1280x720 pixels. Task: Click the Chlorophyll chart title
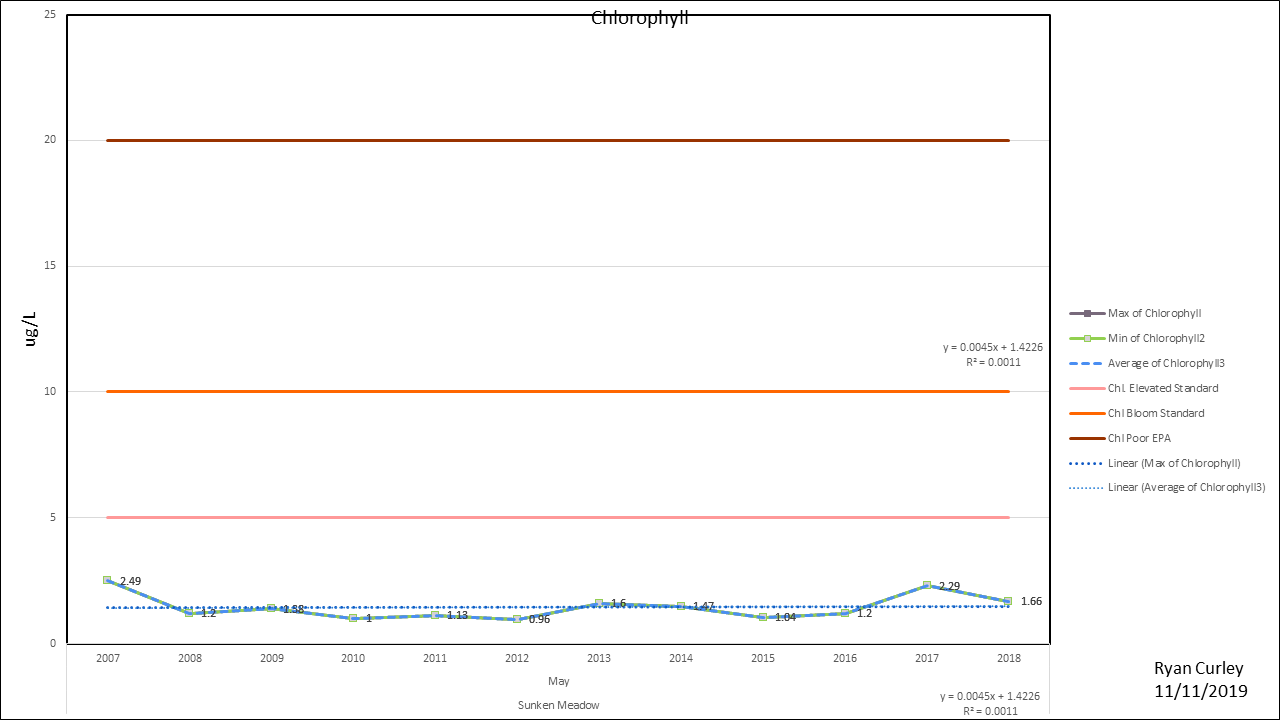[x=640, y=18]
